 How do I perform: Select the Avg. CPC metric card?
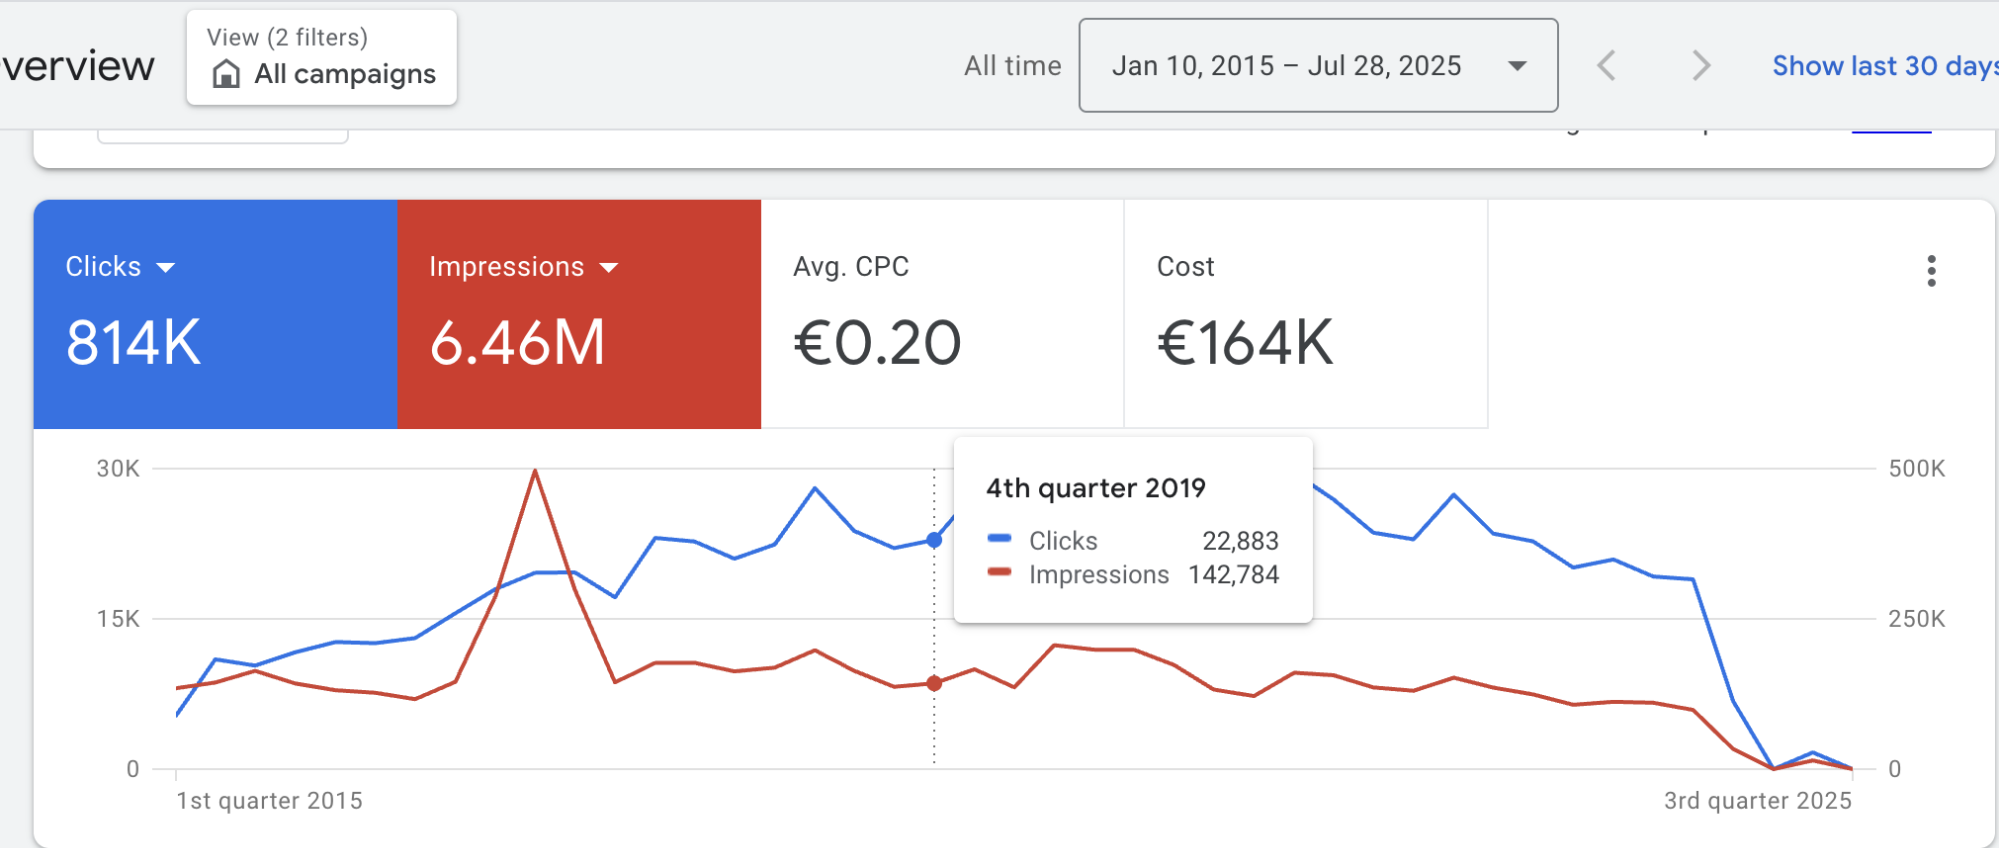[x=942, y=314]
